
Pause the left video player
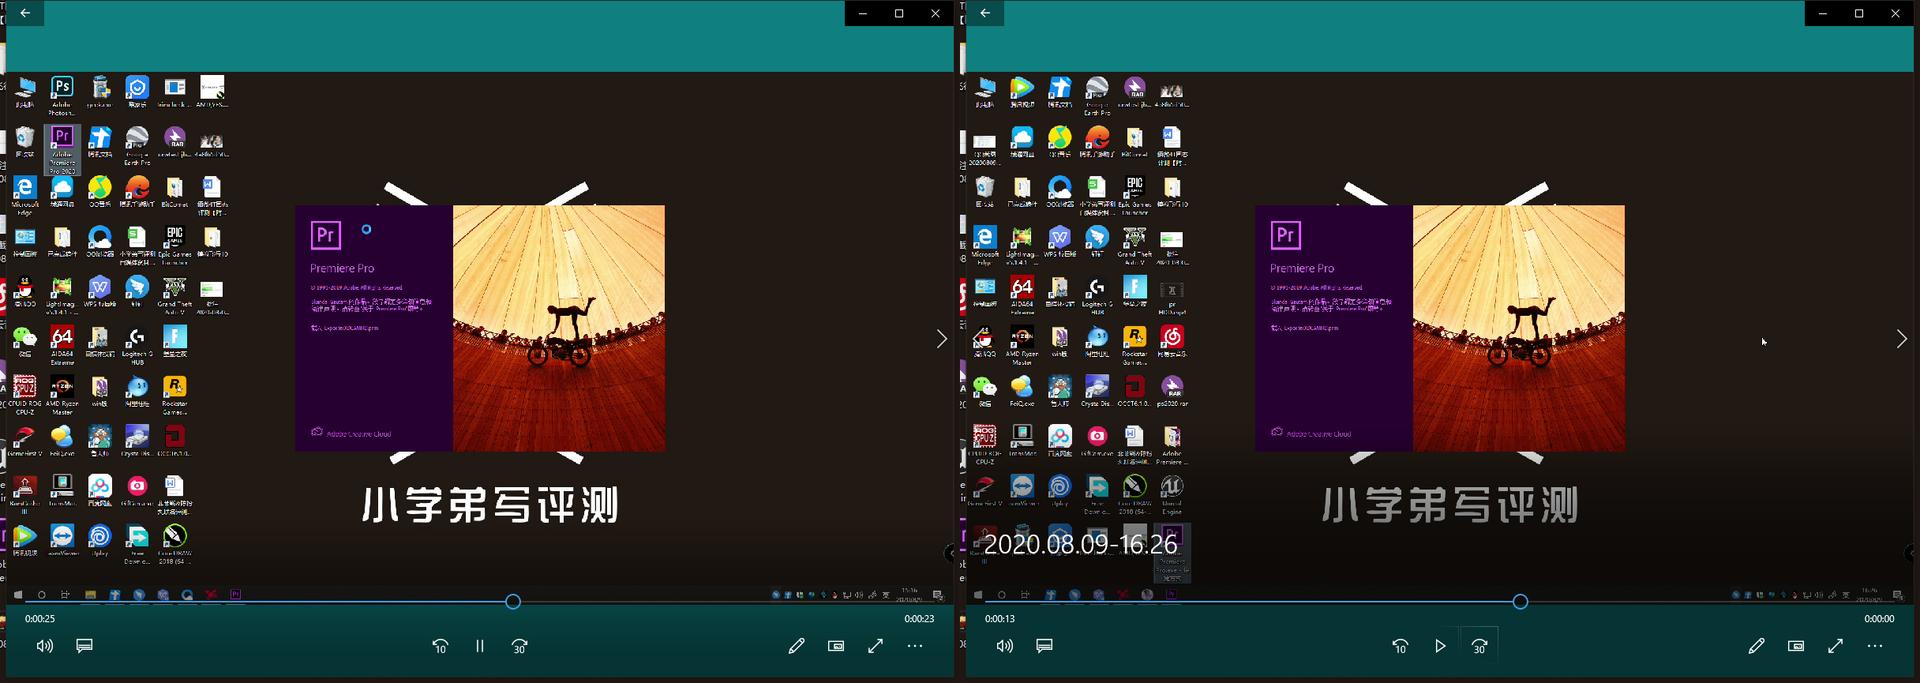pos(480,646)
